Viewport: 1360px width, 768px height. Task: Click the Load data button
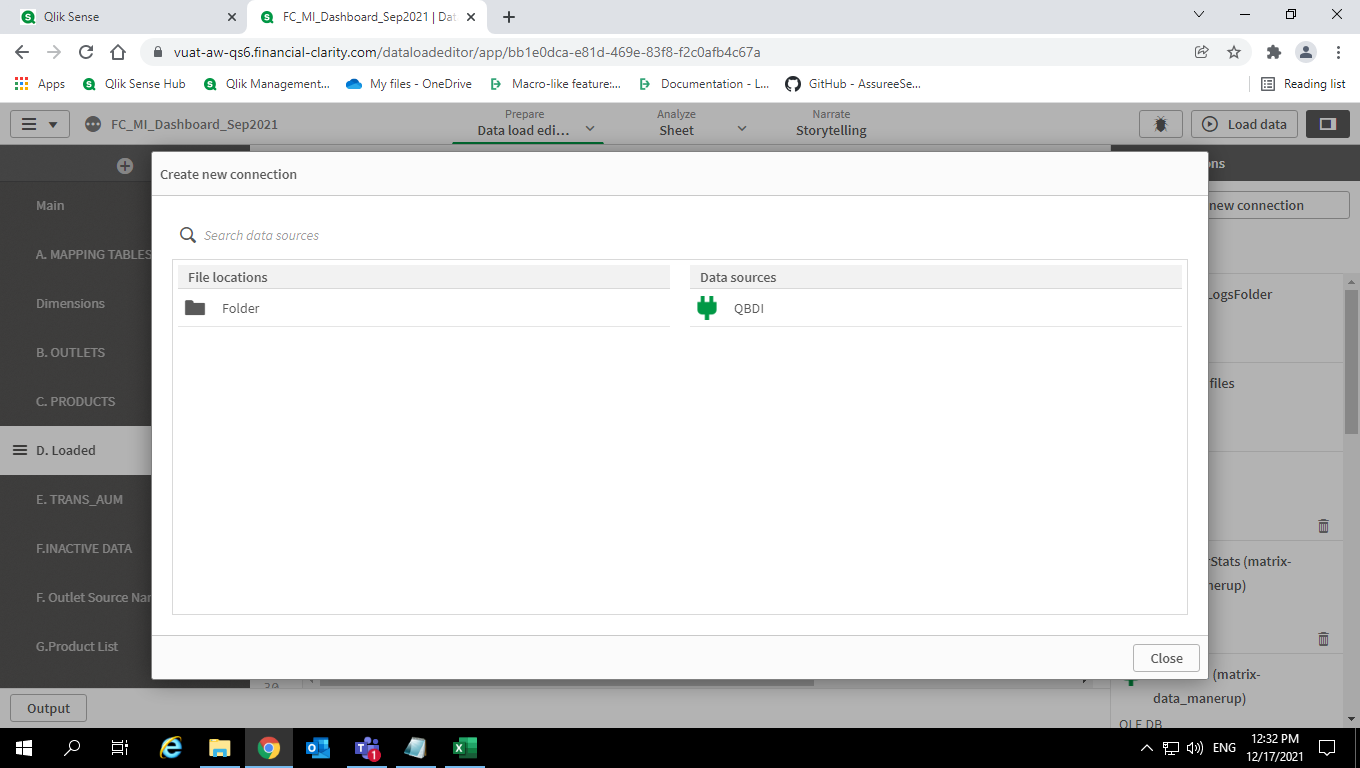click(x=1244, y=123)
